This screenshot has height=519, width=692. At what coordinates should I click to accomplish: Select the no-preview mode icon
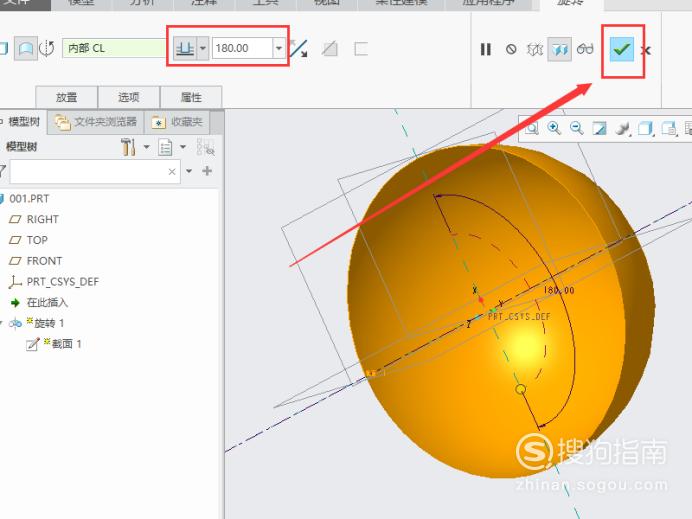(x=511, y=49)
